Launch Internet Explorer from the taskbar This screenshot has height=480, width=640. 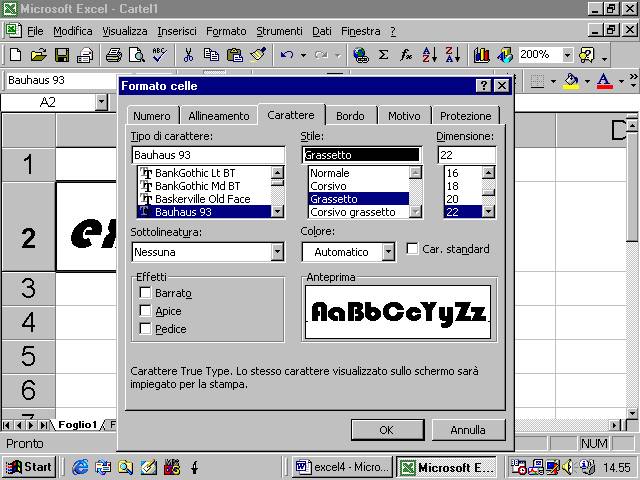pos(80,467)
